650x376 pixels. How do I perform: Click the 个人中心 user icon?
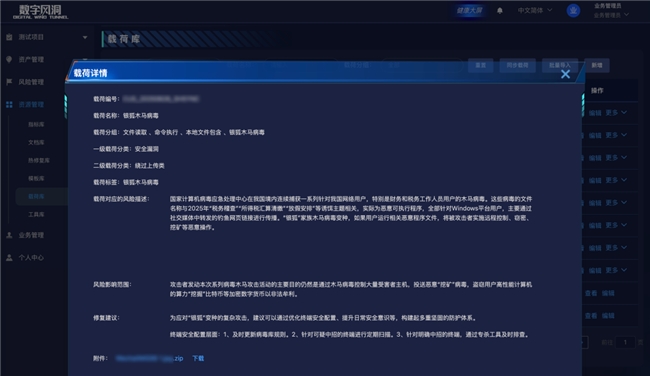click(9, 257)
